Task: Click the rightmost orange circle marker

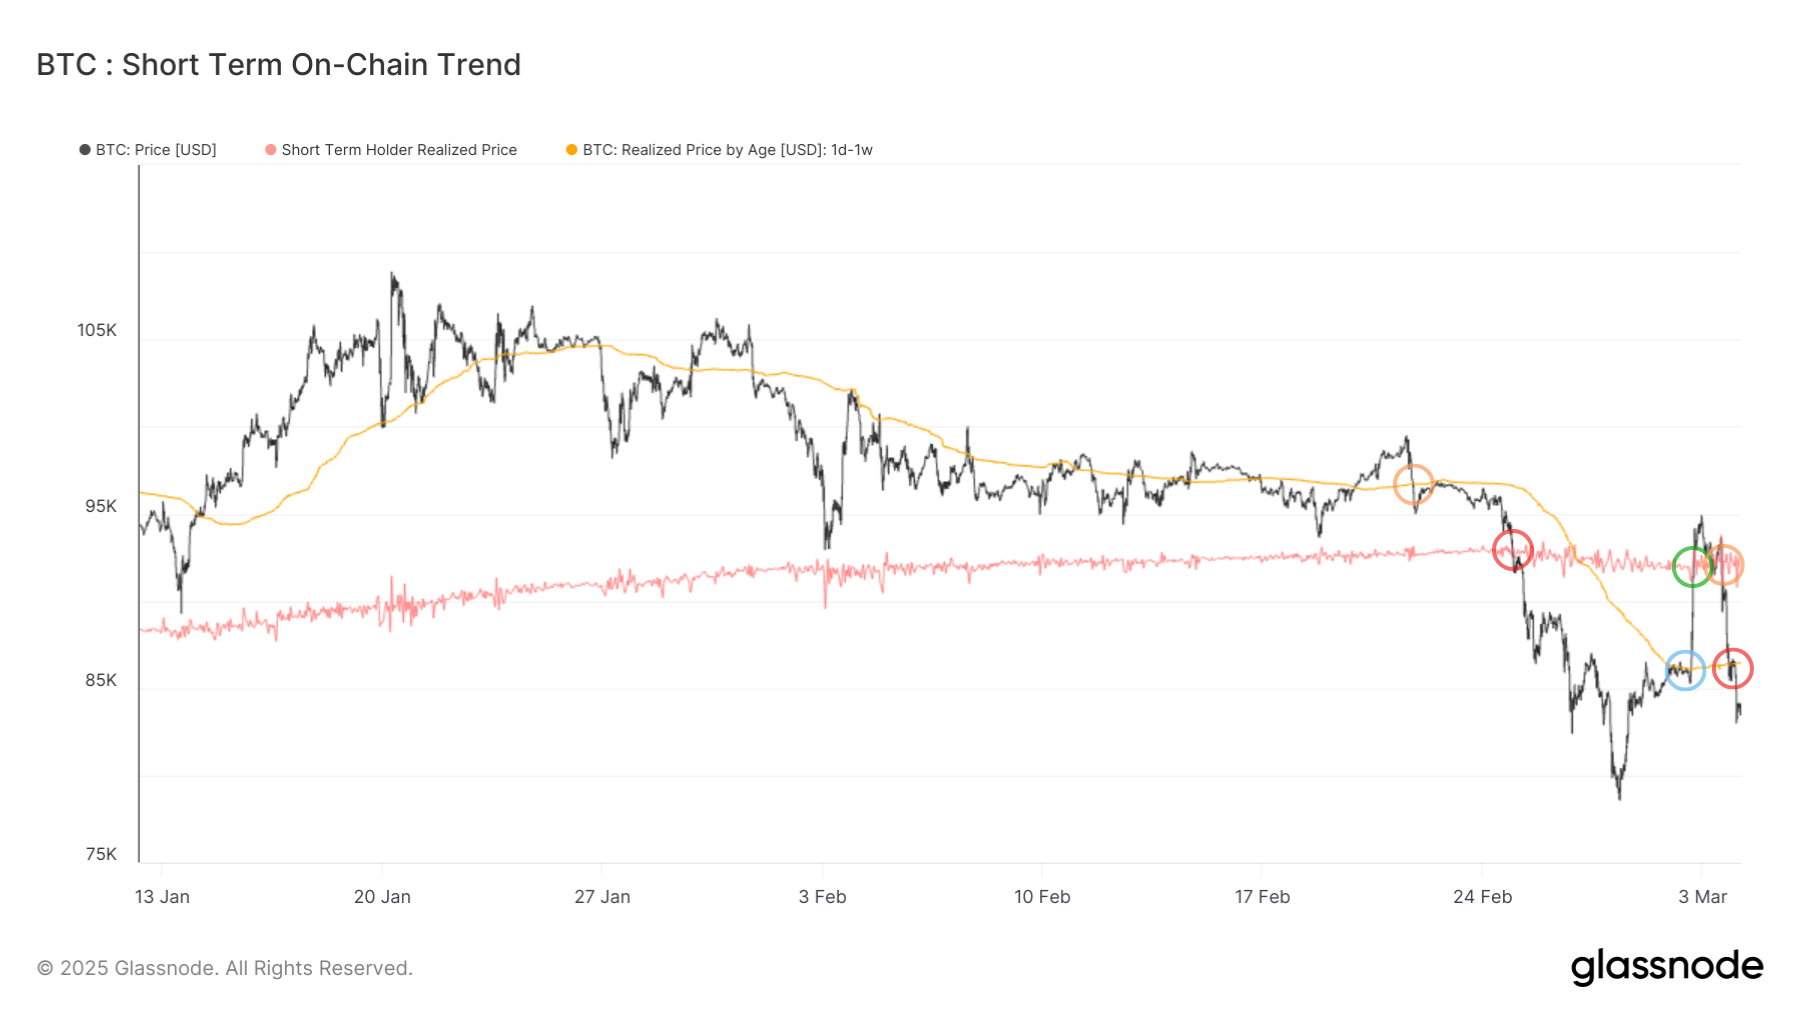Action: (1724, 565)
